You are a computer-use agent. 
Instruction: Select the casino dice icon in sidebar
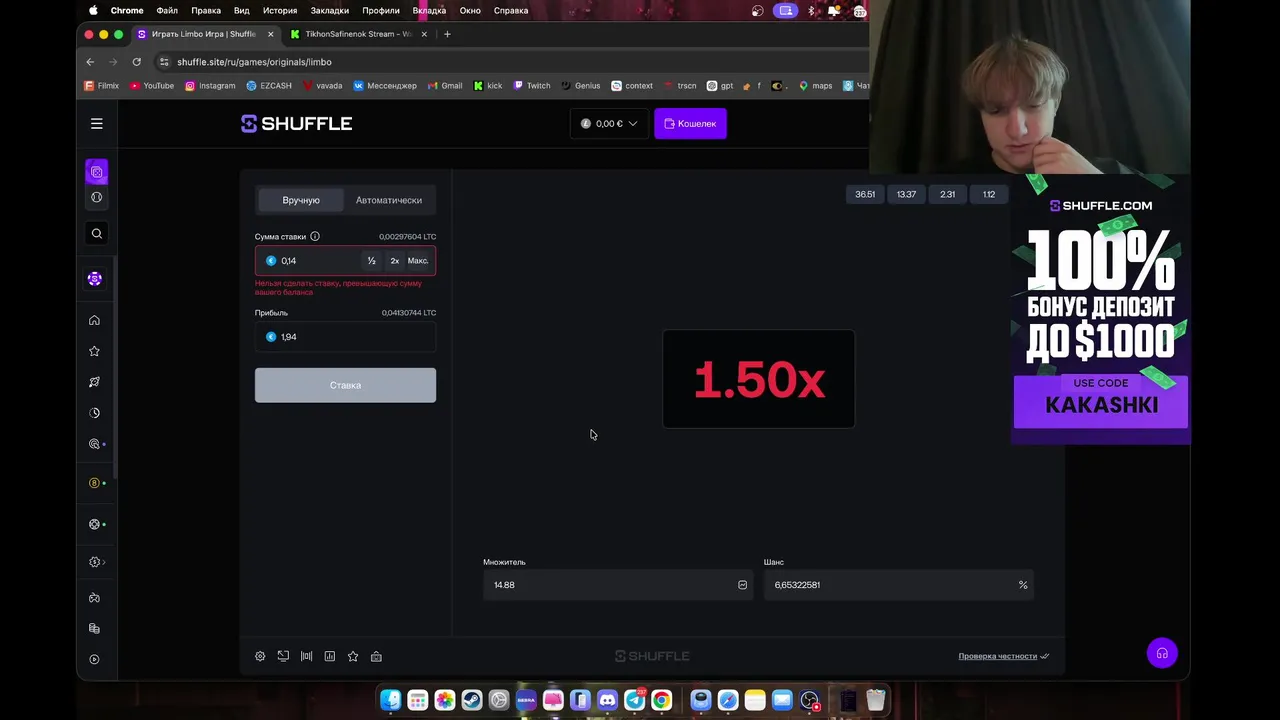point(97,172)
